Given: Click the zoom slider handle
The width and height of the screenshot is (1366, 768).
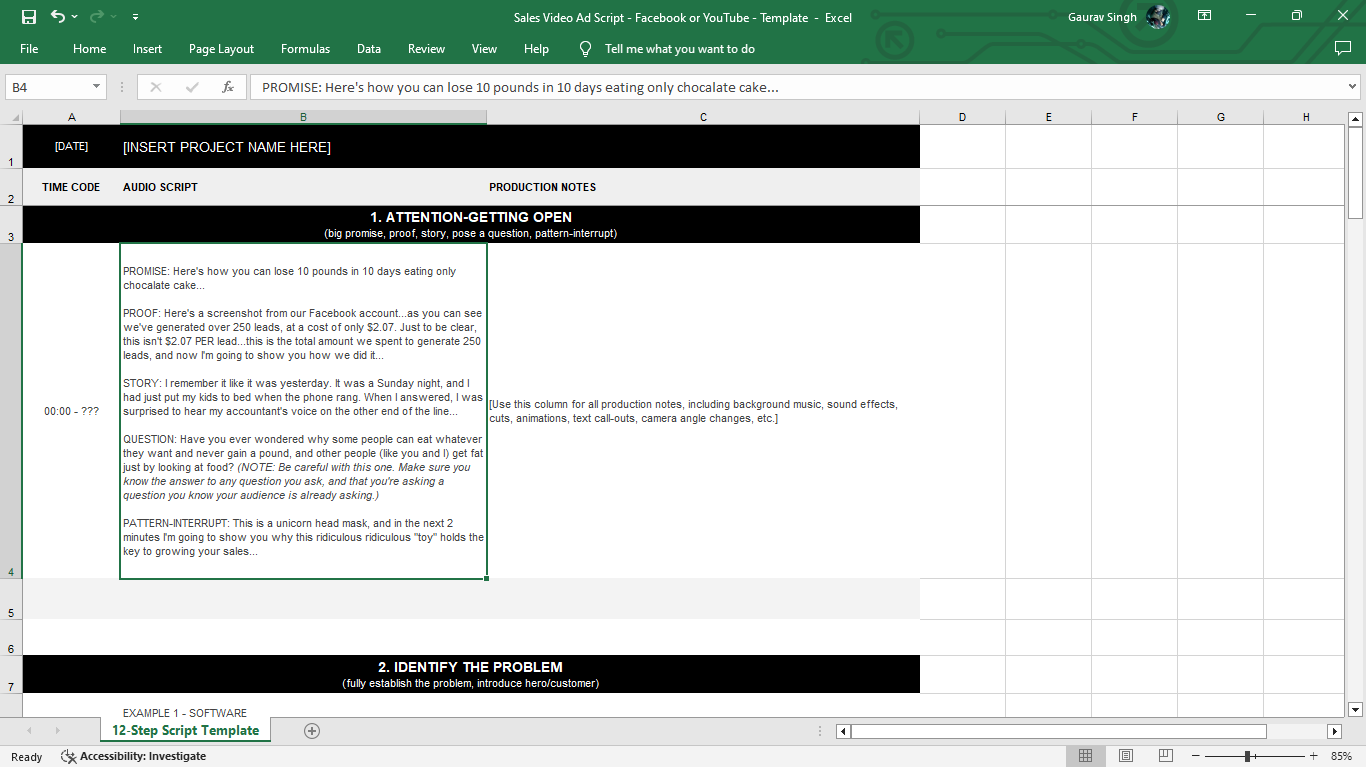Looking at the screenshot, I should tap(1247, 756).
